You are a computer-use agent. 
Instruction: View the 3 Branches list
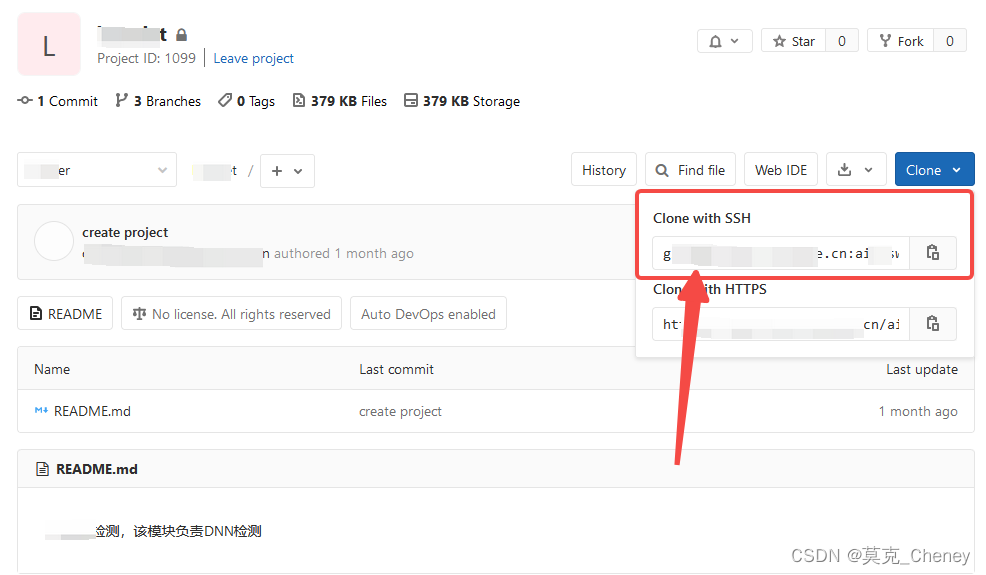[x=158, y=101]
